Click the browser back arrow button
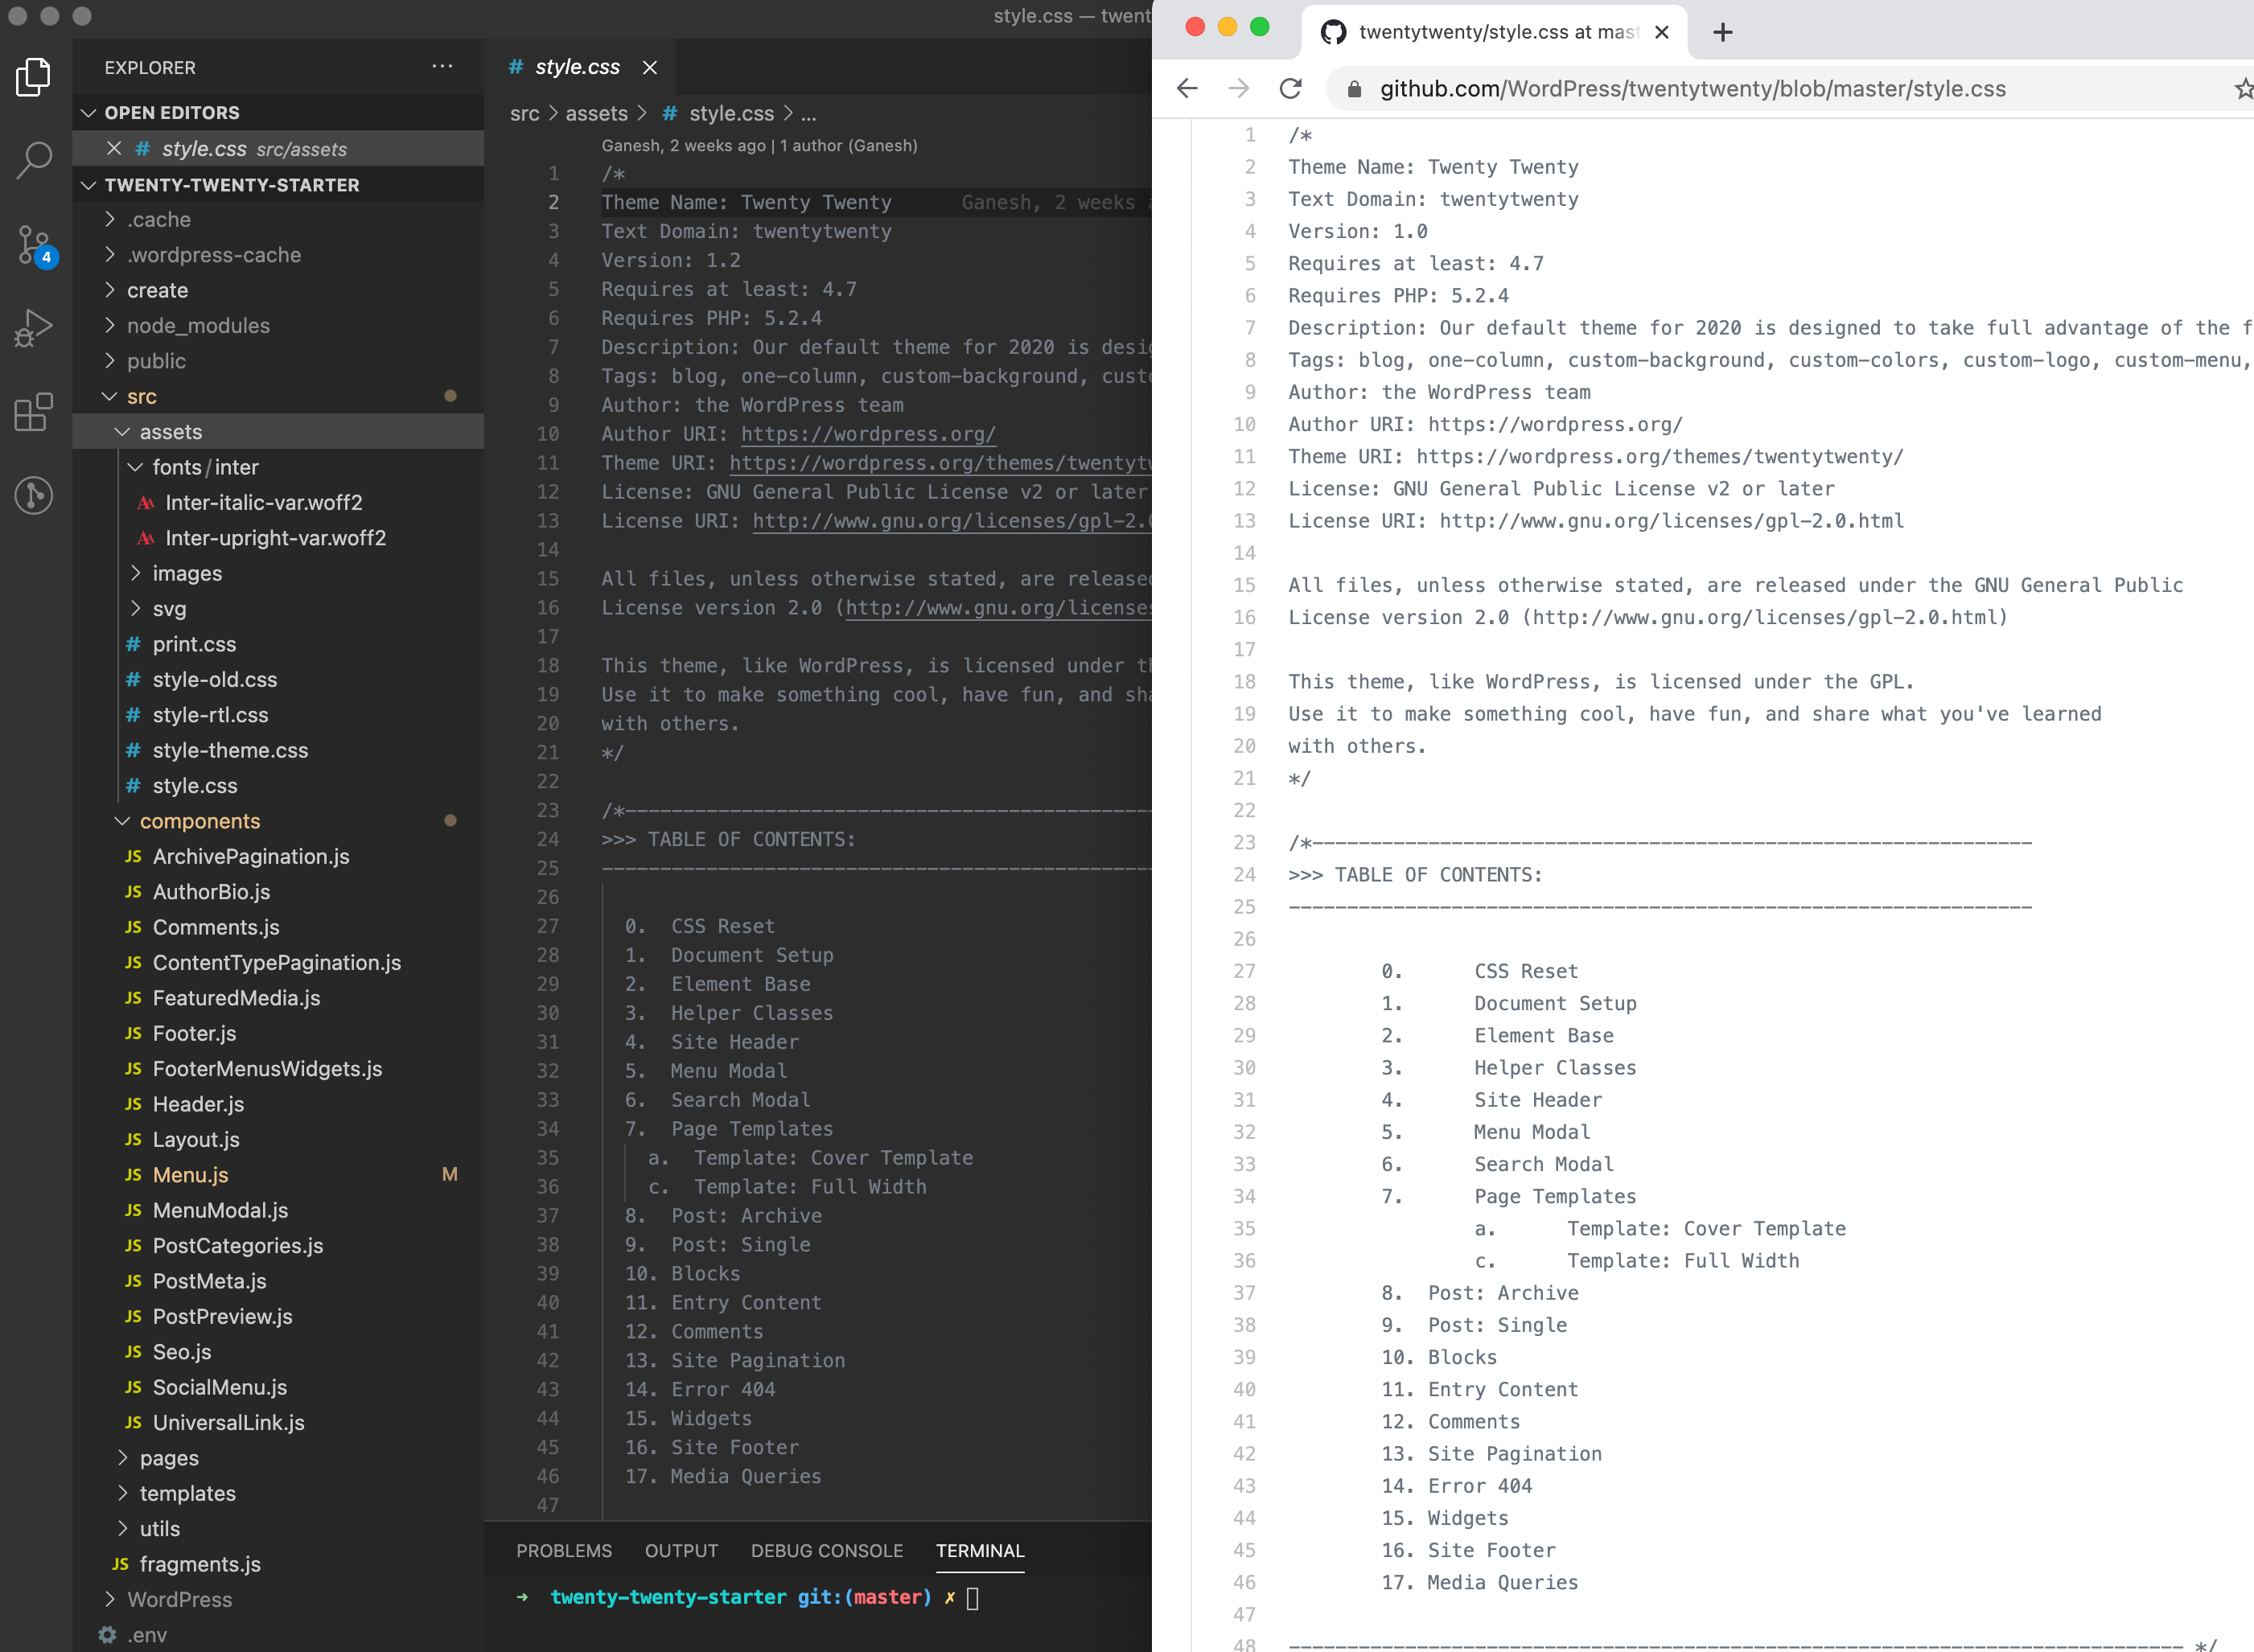The image size is (2254, 1652). click(1187, 88)
